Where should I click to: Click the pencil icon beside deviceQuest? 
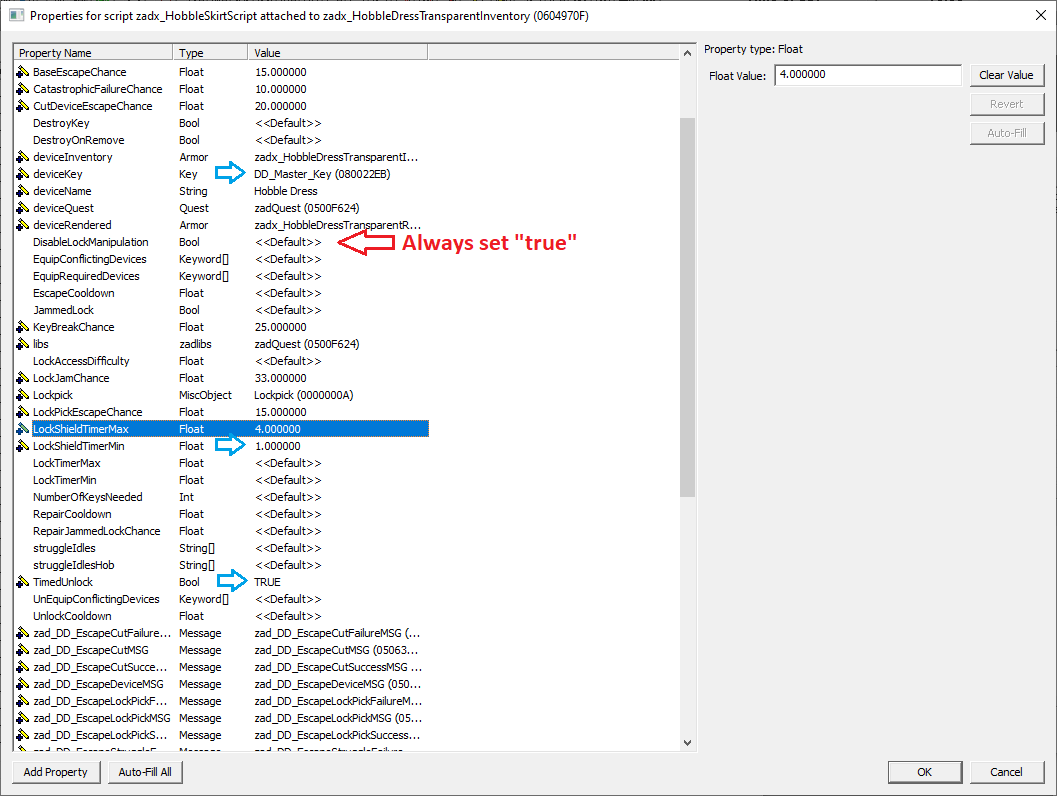(22, 208)
